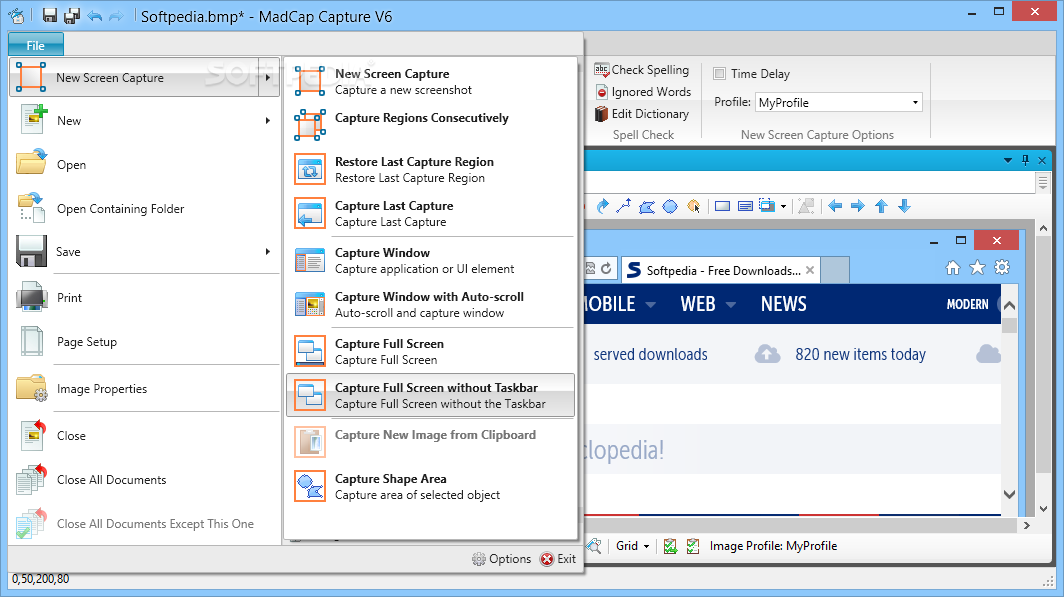Click the Image Properties folder icon
Image resolution: width=1064 pixels, height=597 pixels.
point(31,388)
